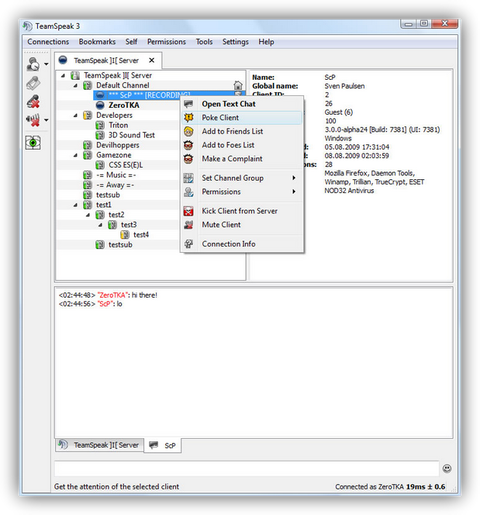Click the home icon on Default Channel row
Screen dimensions: 480x515
point(238,85)
